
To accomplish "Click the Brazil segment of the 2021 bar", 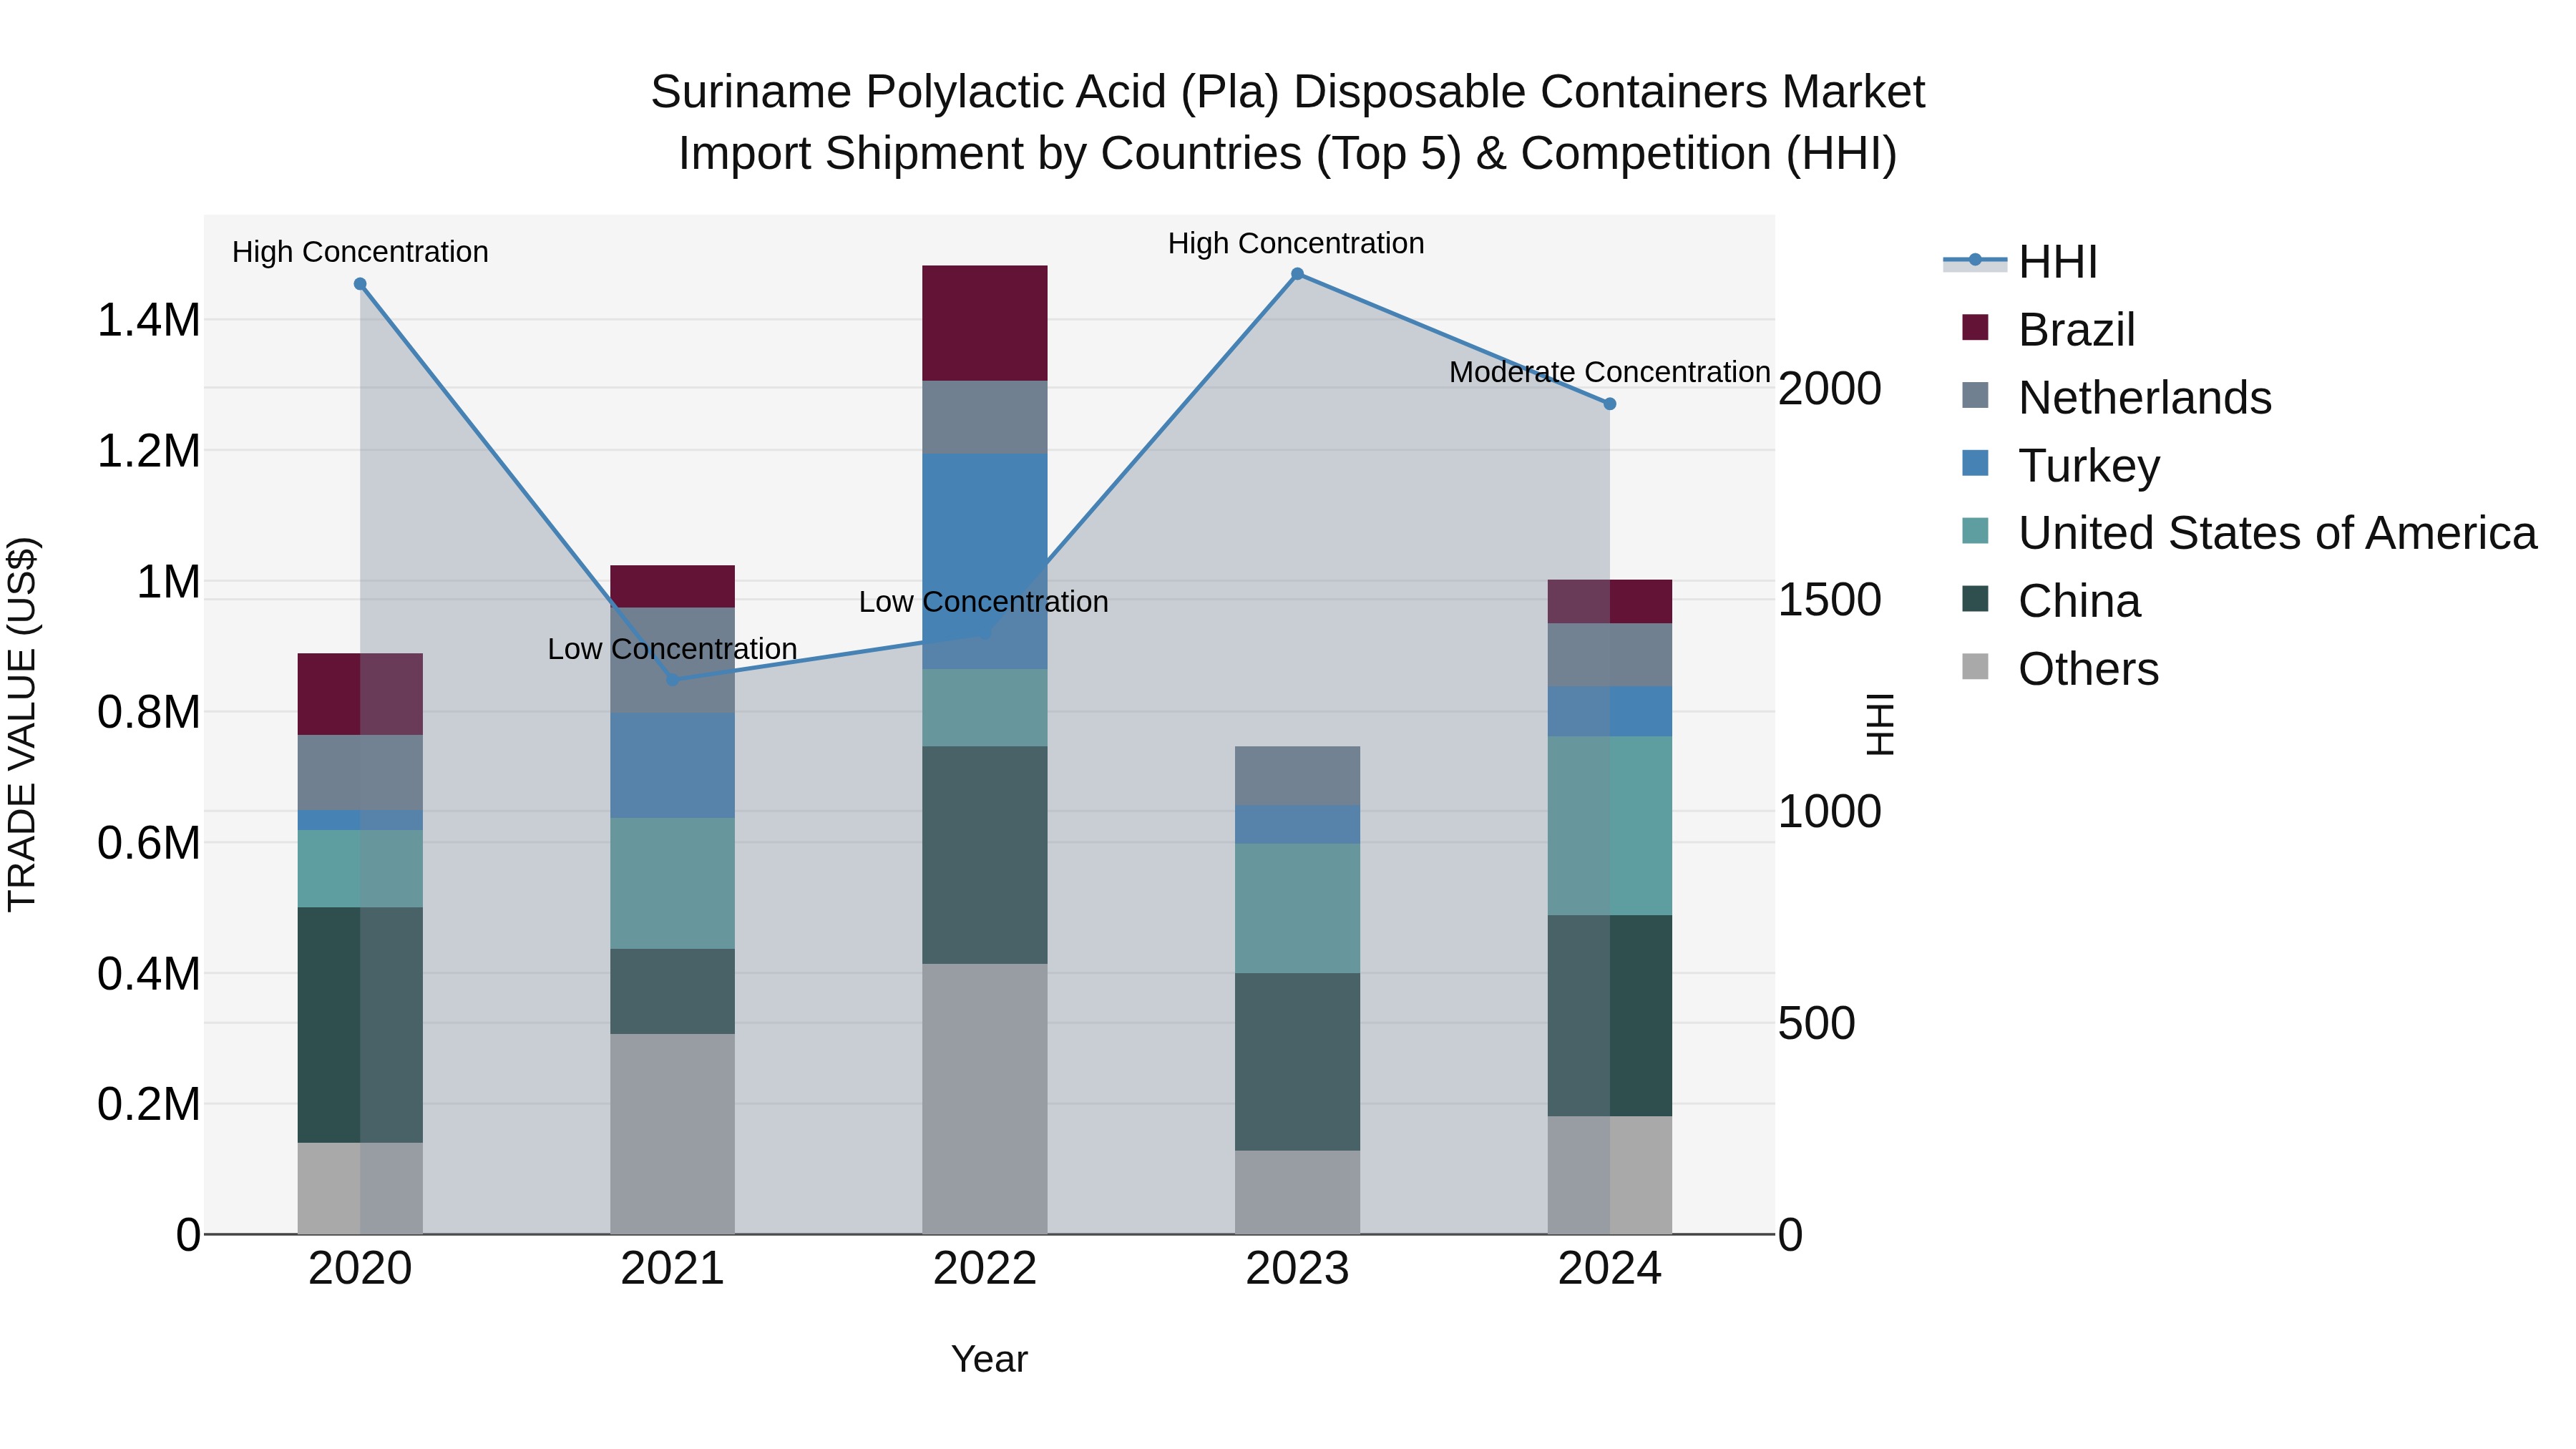I will click(x=673, y=586).
